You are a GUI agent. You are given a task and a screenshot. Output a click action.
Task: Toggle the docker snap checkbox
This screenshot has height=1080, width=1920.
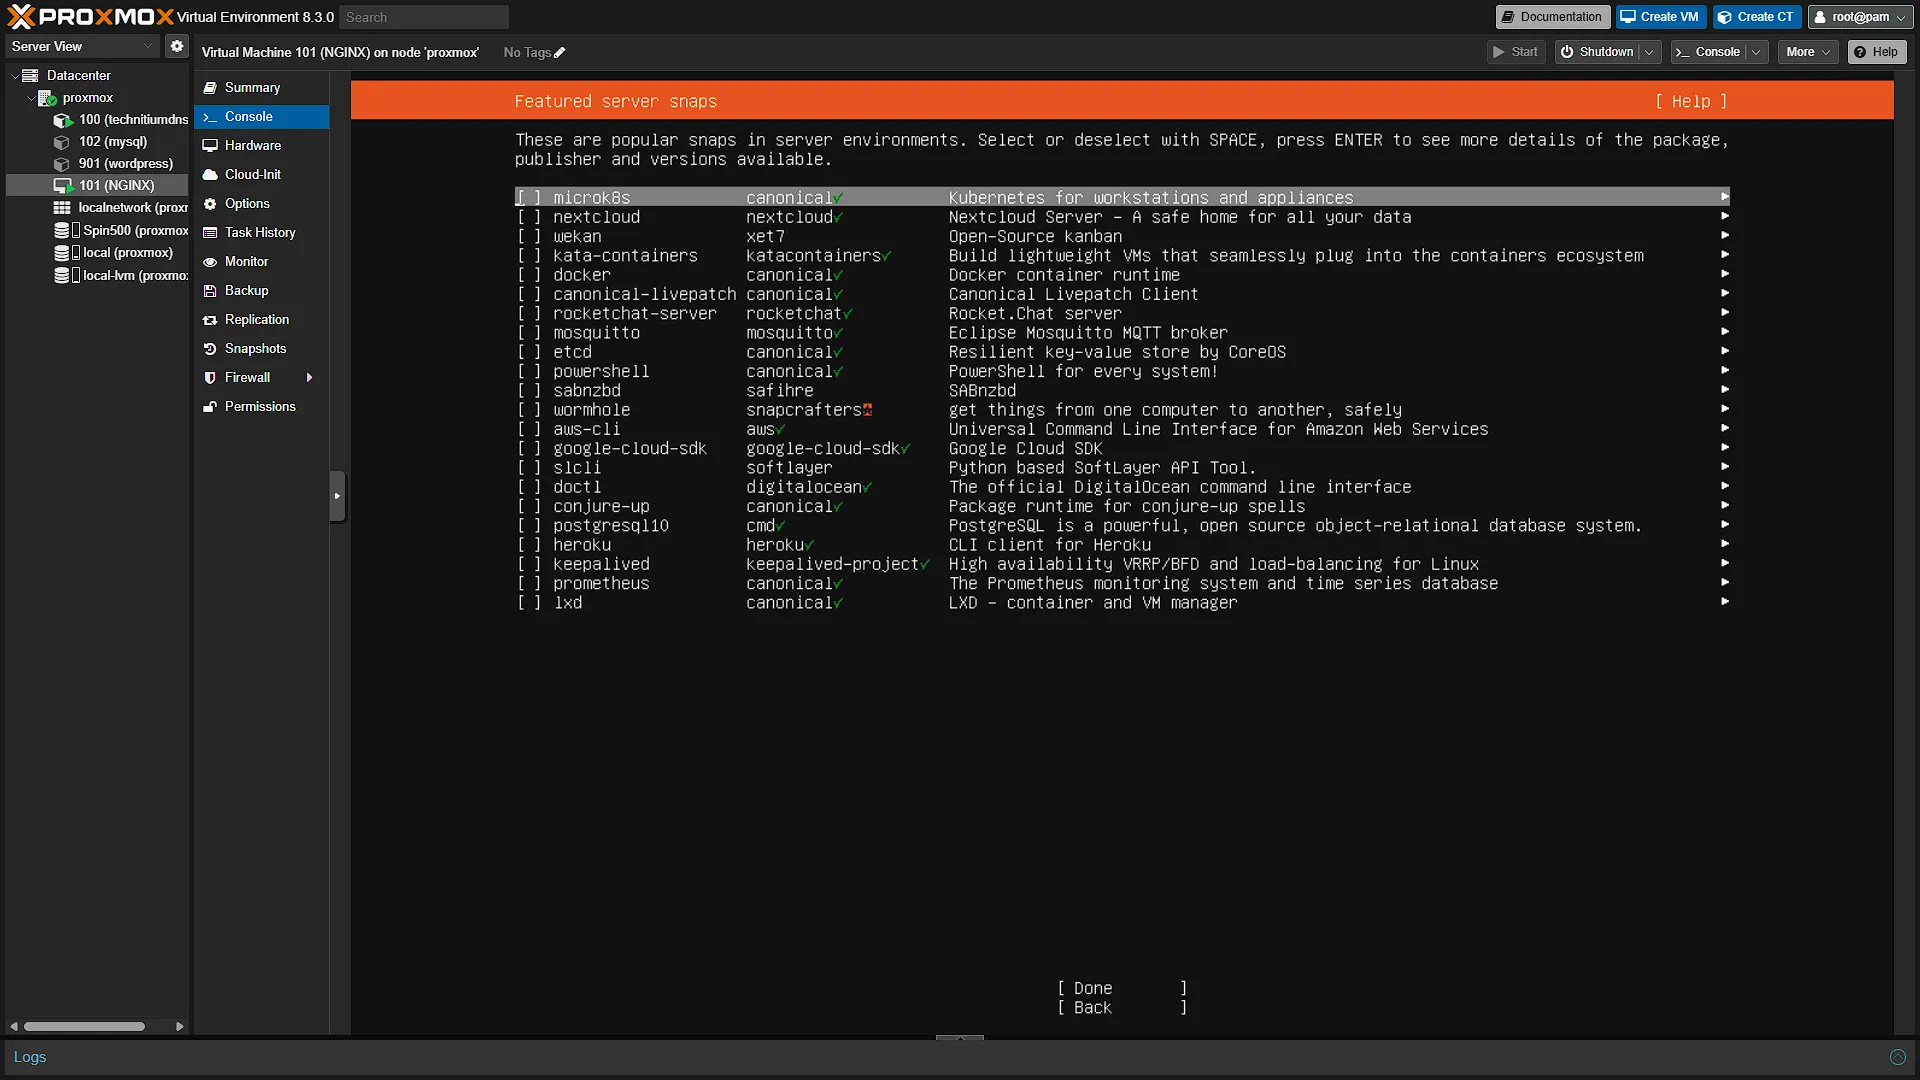pyautogui.click(x=529, y=275)
